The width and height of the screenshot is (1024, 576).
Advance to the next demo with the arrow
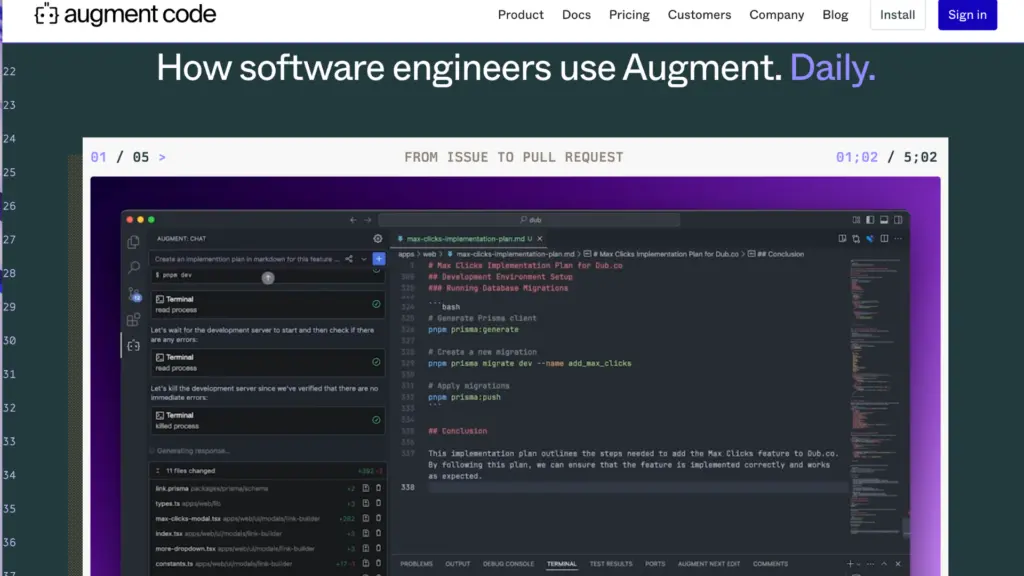click(162, 157)
